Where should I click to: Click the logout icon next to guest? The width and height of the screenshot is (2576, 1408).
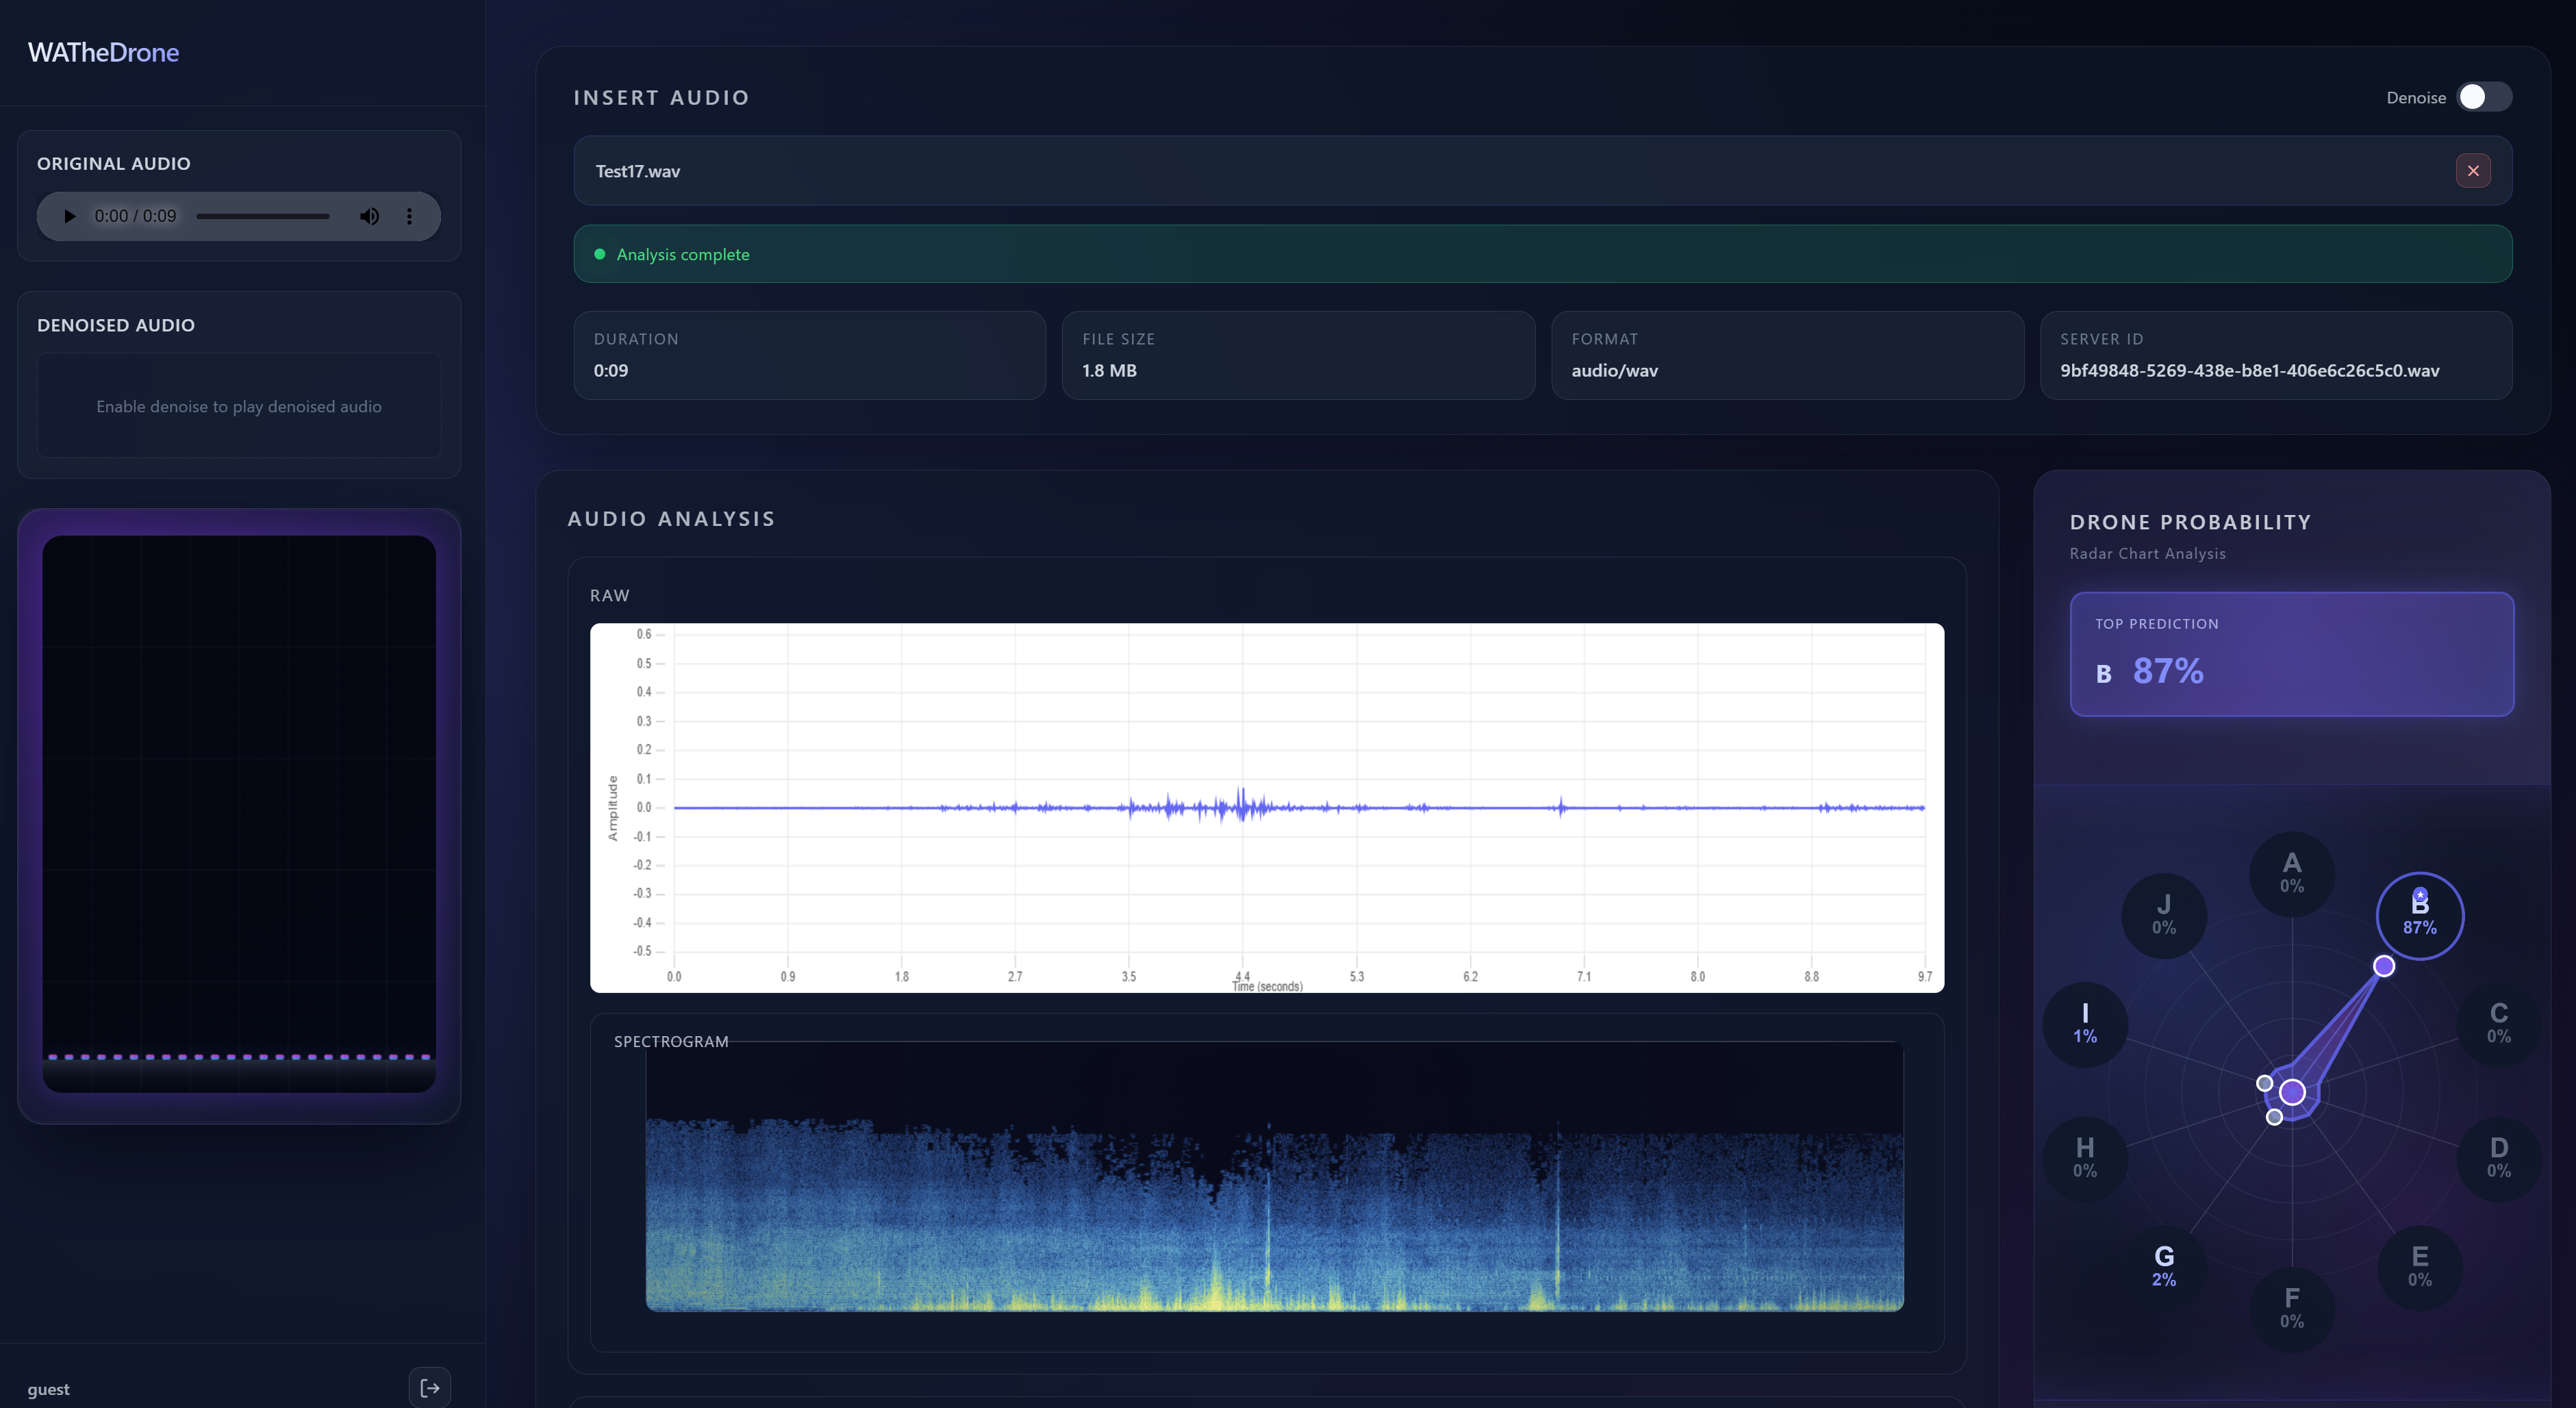click(429, 1387)
